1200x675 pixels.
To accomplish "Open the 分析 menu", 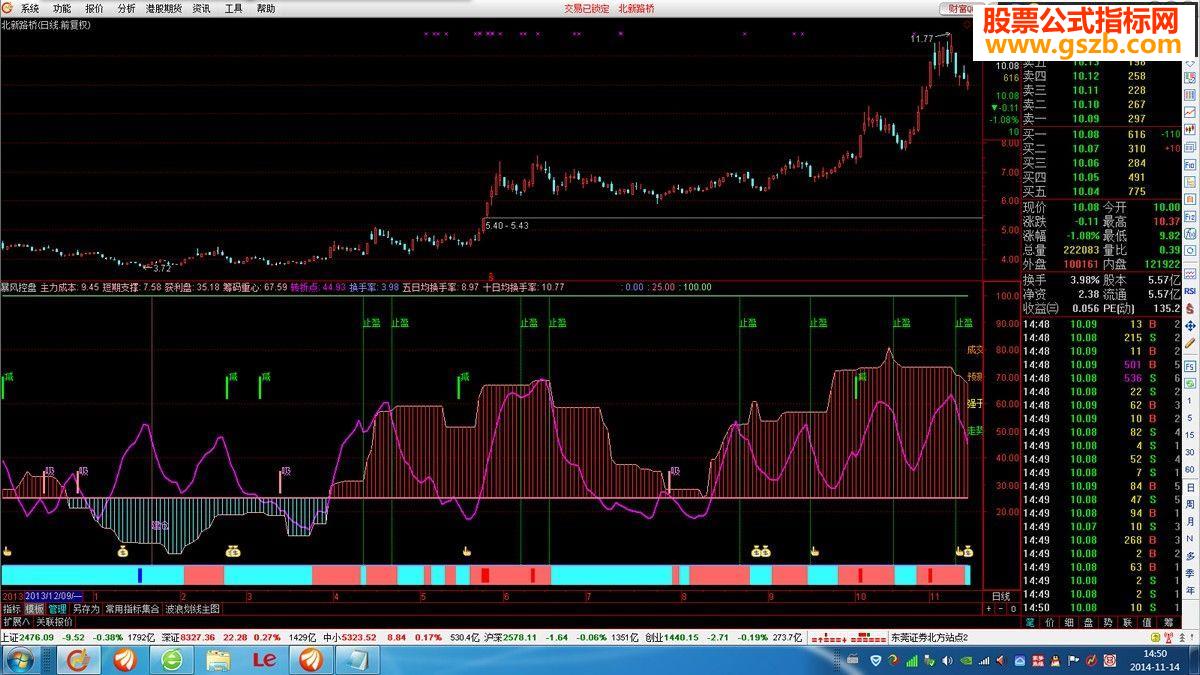I will (x=126, y=8).
